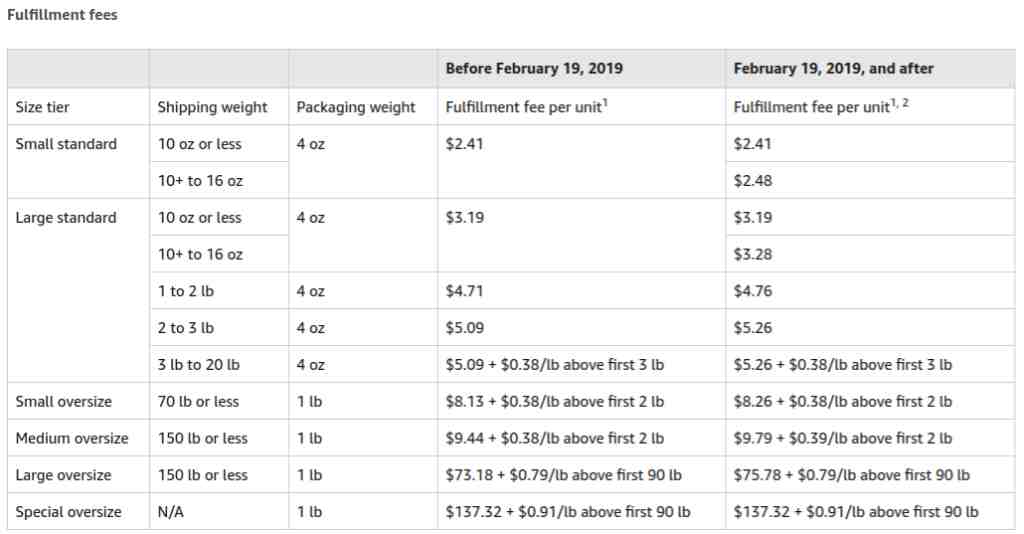Image resolution: width=1024 pixels, height=534 pixels.
Task: Select the Large standard row label
Action: pos(66,218)
